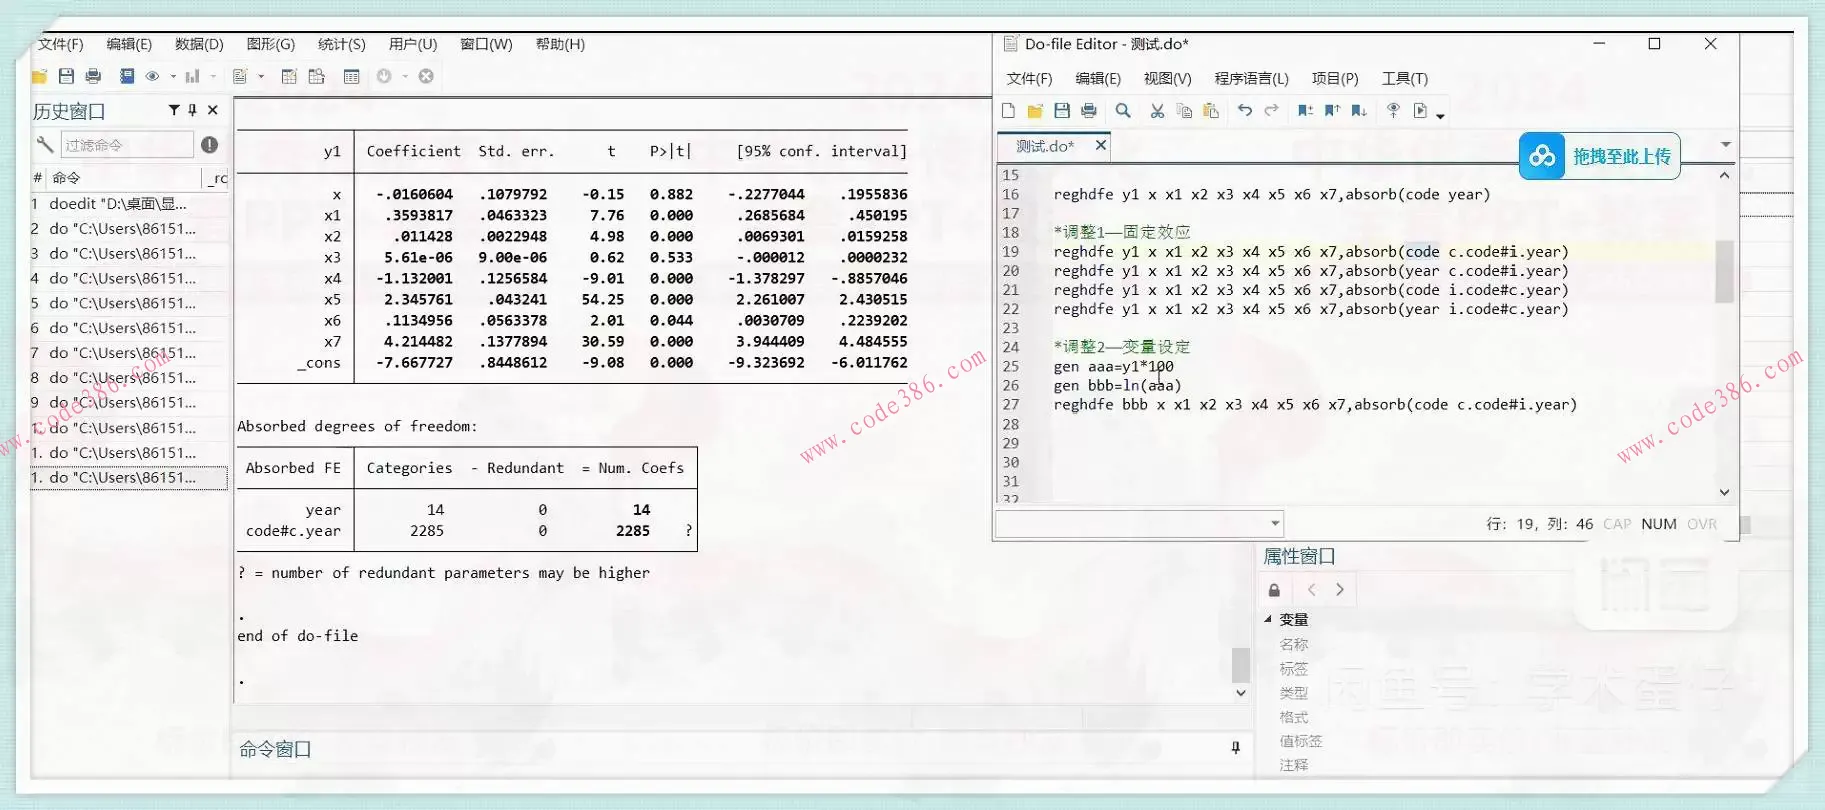The height and width of the screenshot is (810, 1825).
Task: Open the Data Editor (edit) icon in the main toolbar
Action: [x=289, y=77]
